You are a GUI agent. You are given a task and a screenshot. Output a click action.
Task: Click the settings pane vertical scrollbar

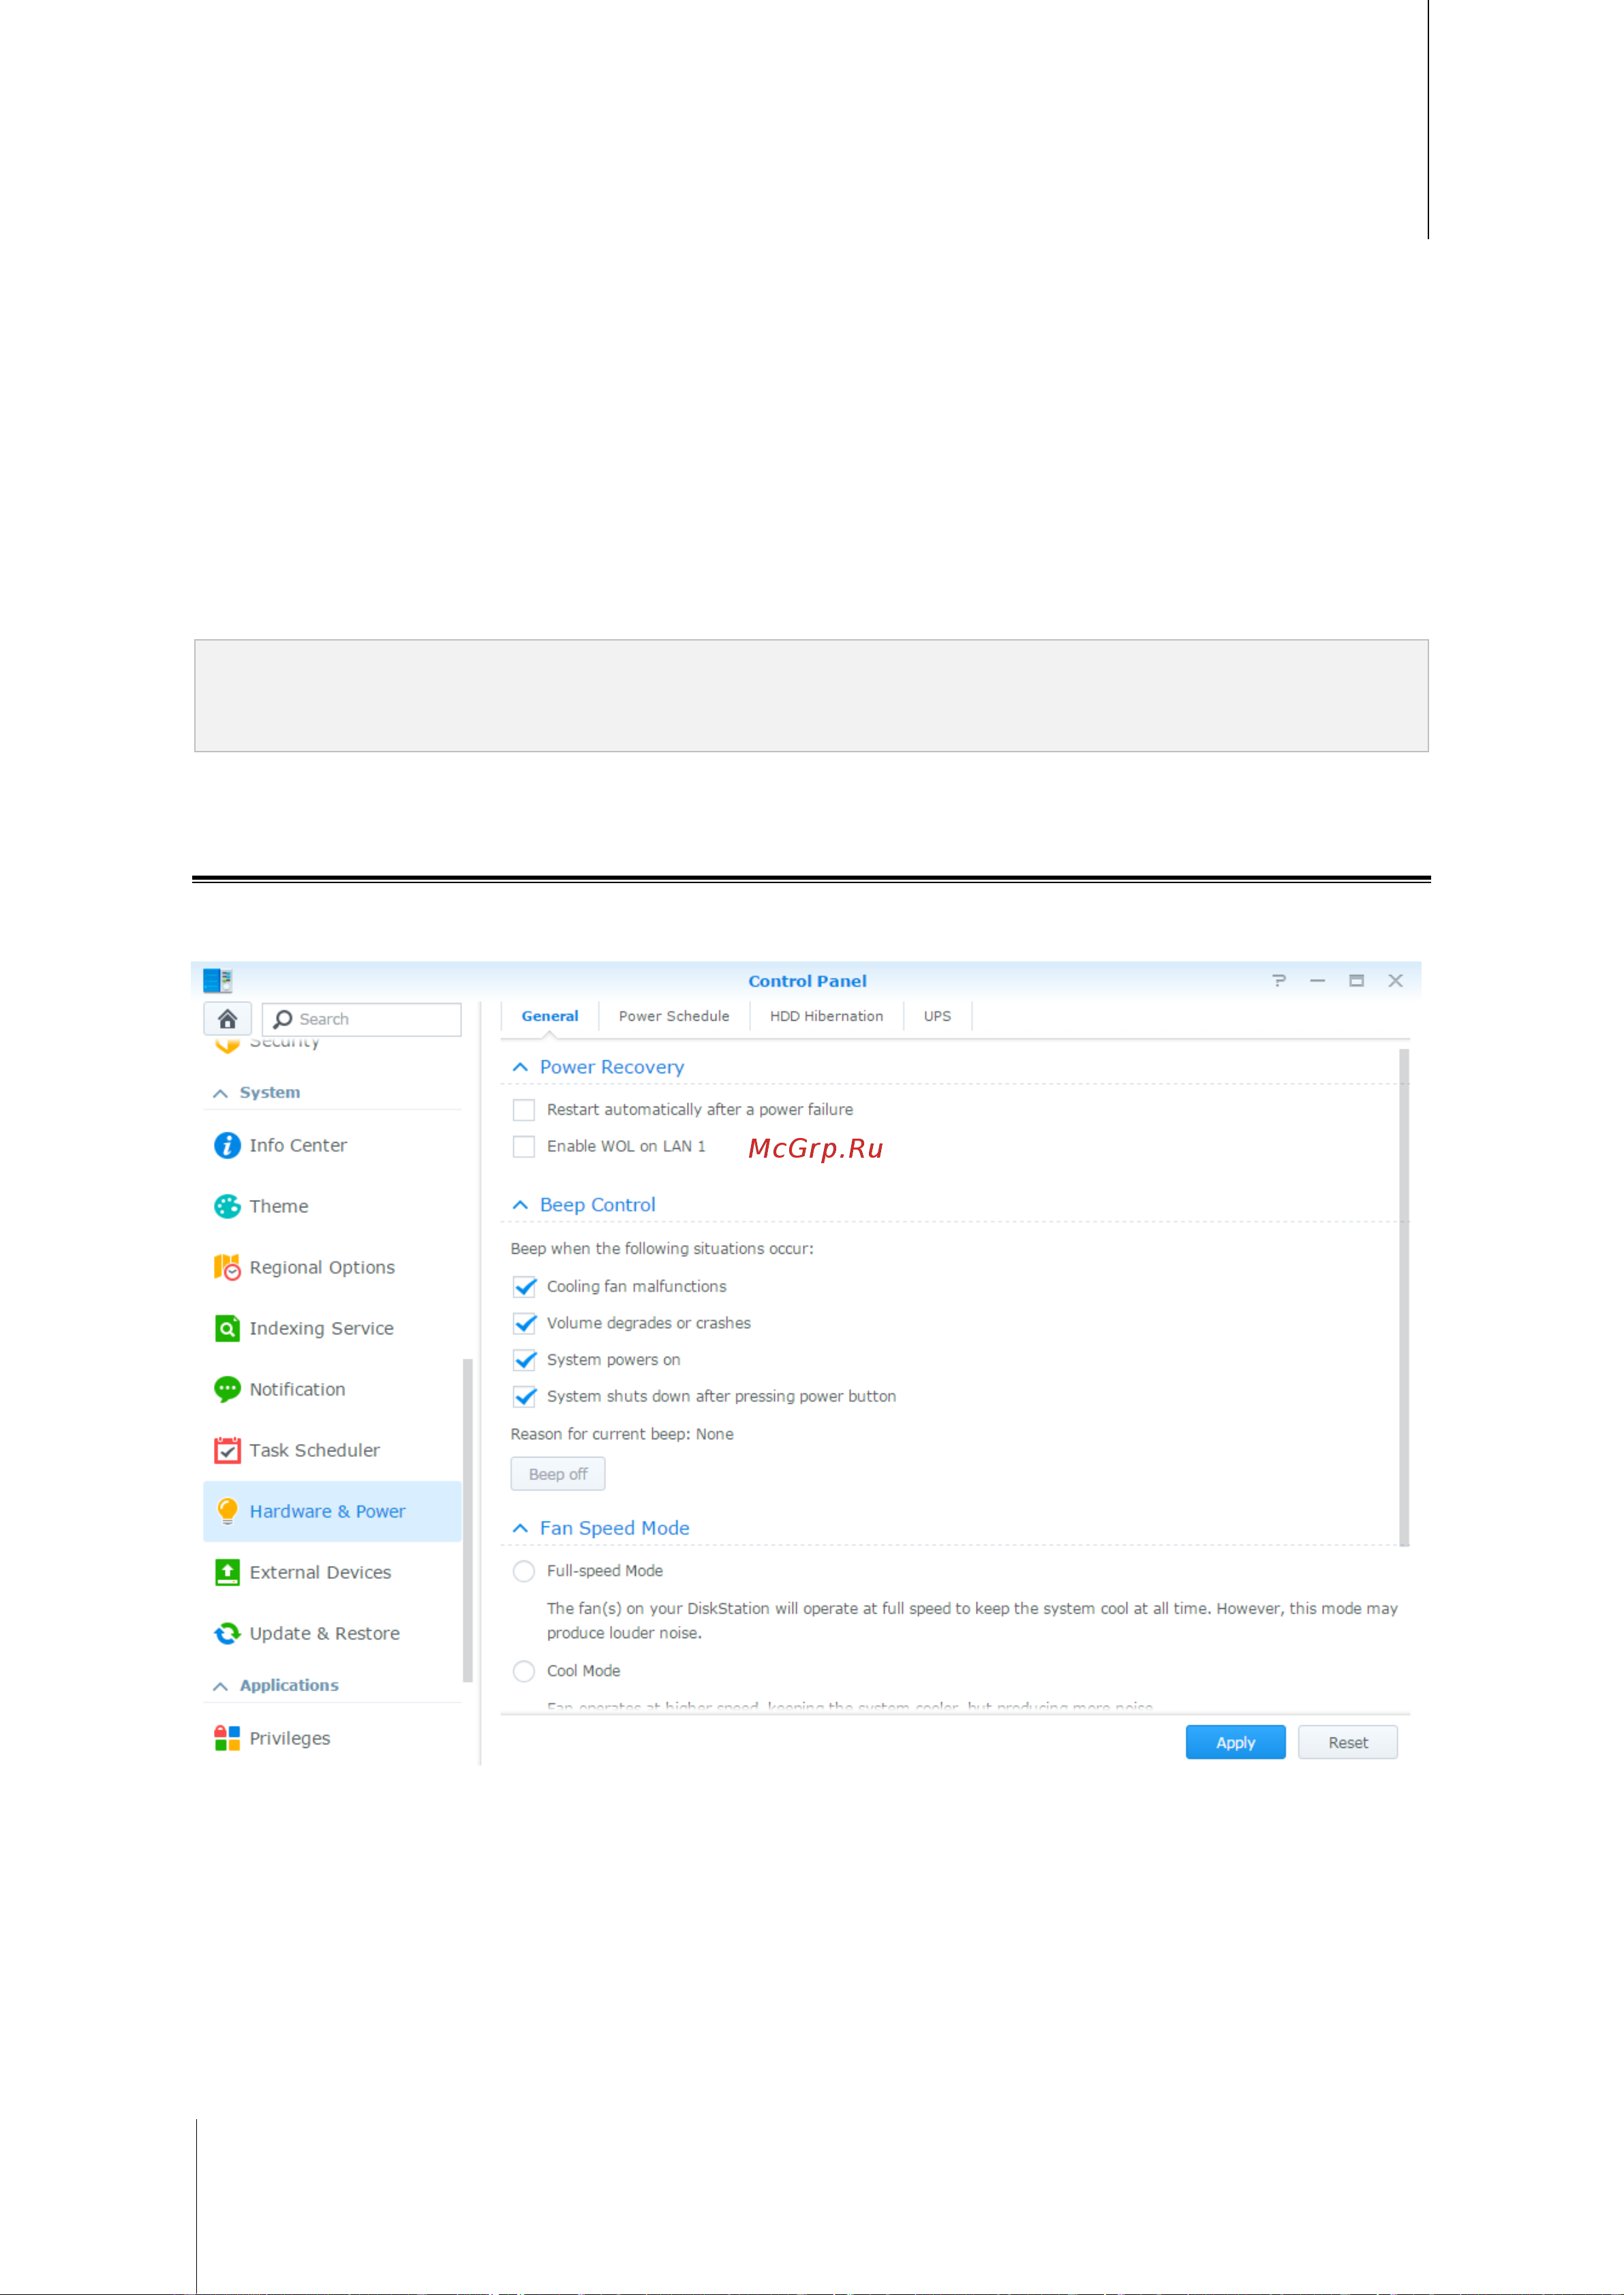(x=1404, y=1297)
